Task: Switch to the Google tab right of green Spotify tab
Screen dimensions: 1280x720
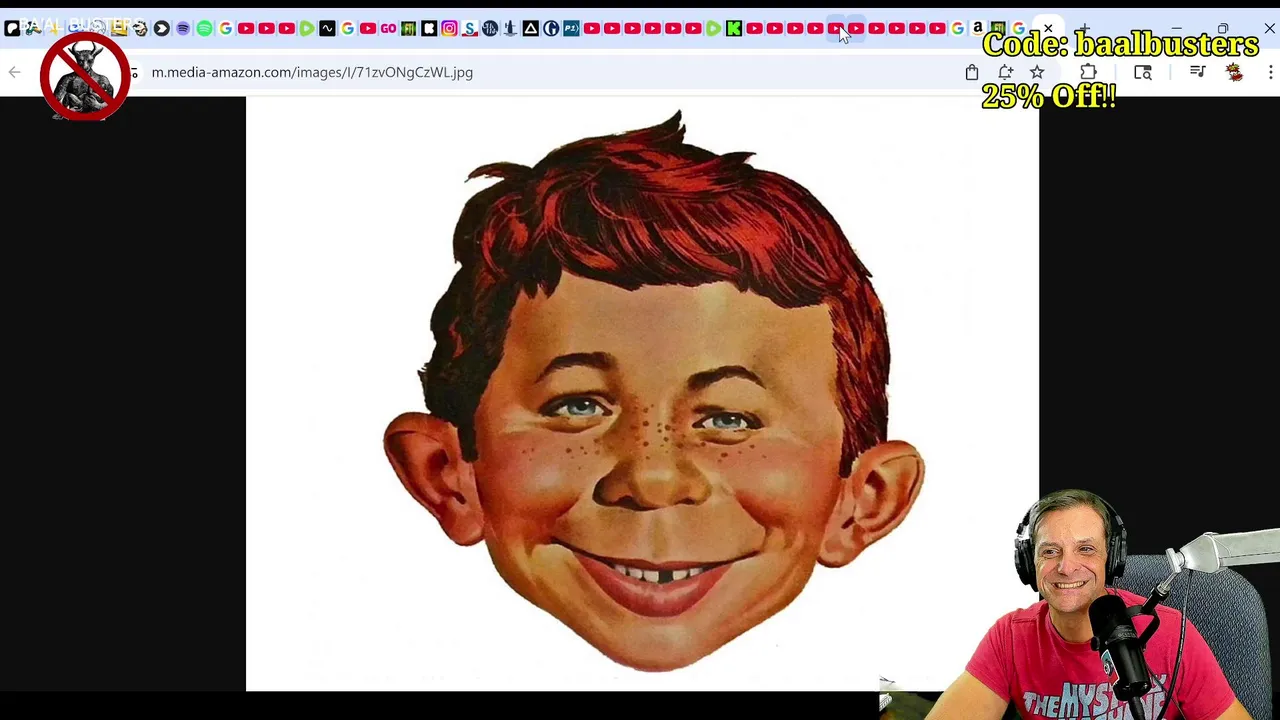Action: 225,28
